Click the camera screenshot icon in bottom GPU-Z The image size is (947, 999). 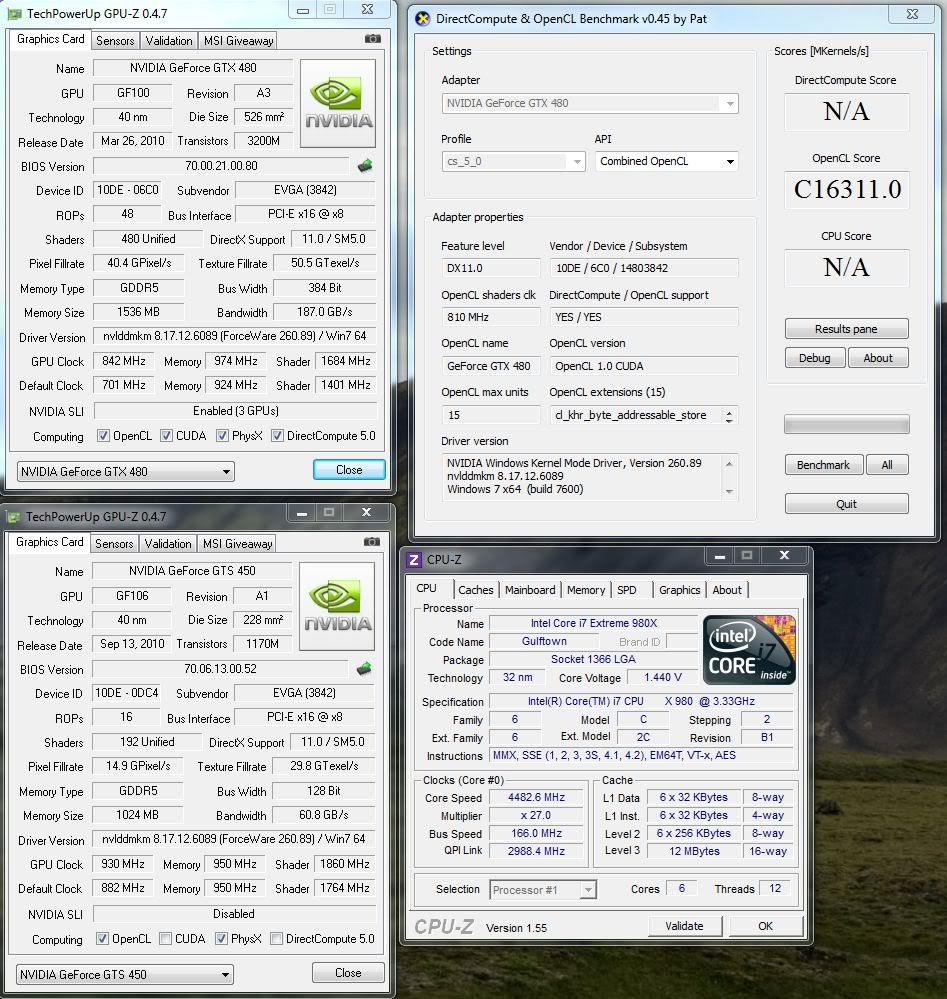point(372,542)
